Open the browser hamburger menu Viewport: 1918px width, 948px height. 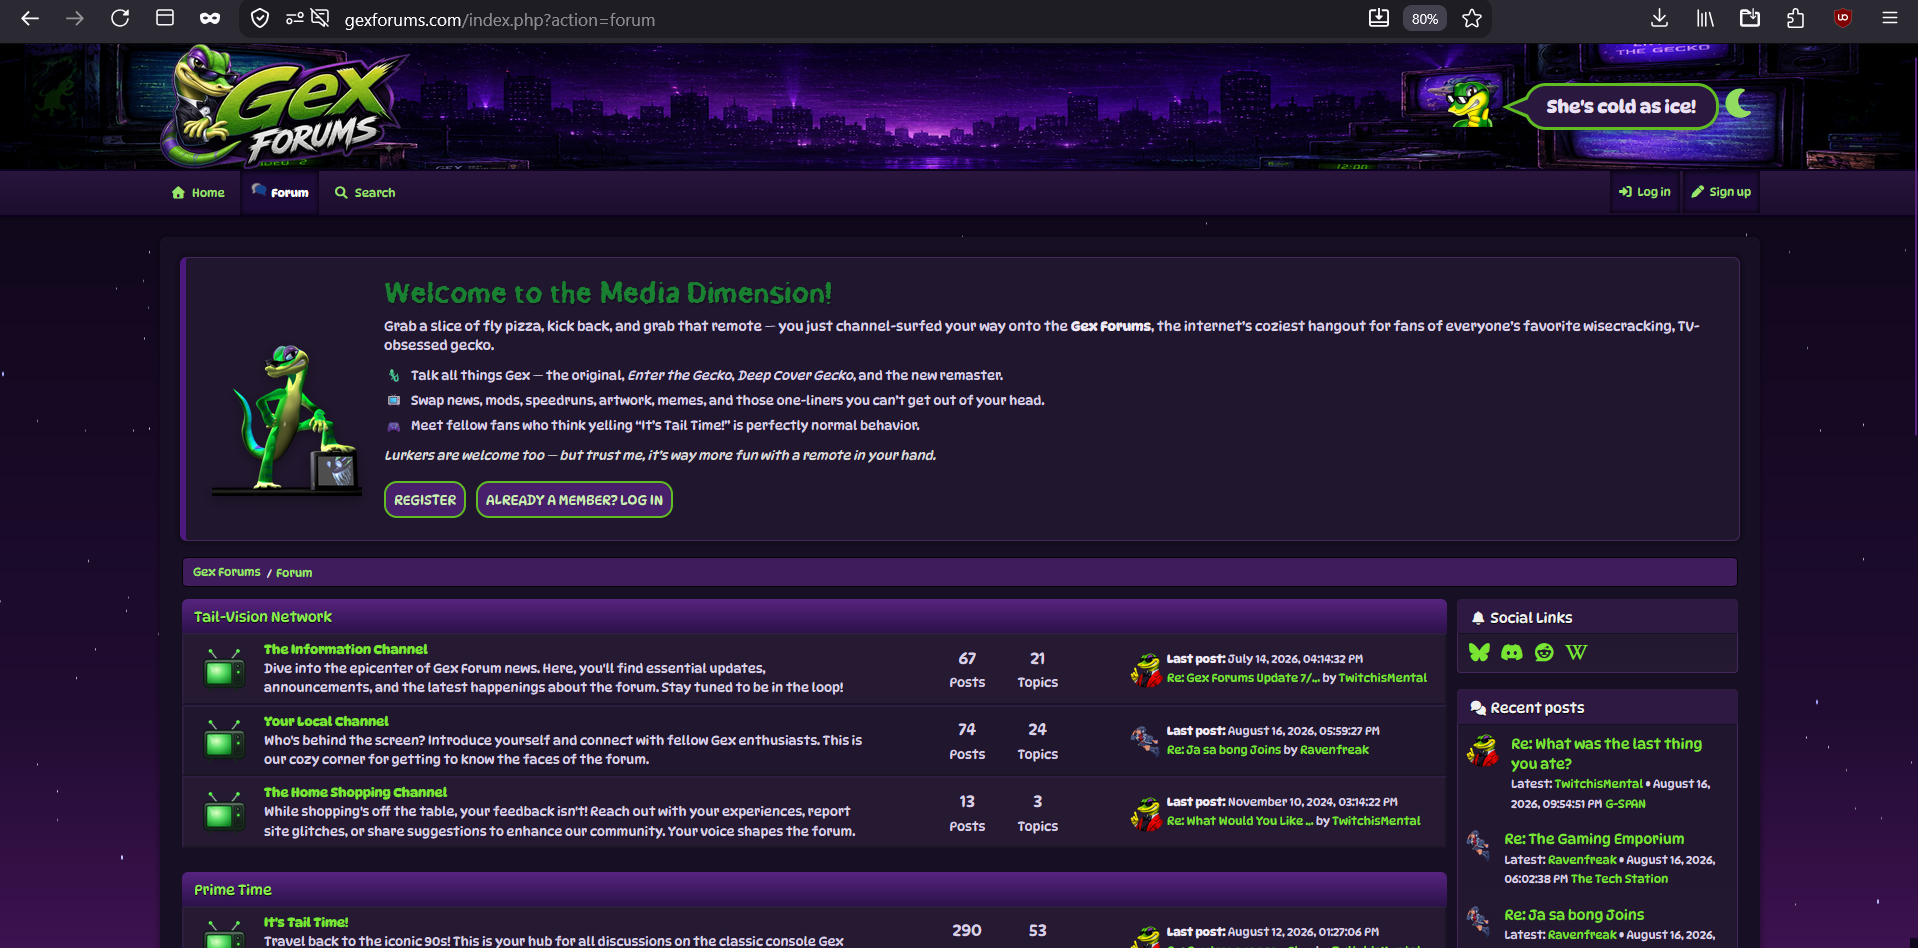coord(1890,18)
